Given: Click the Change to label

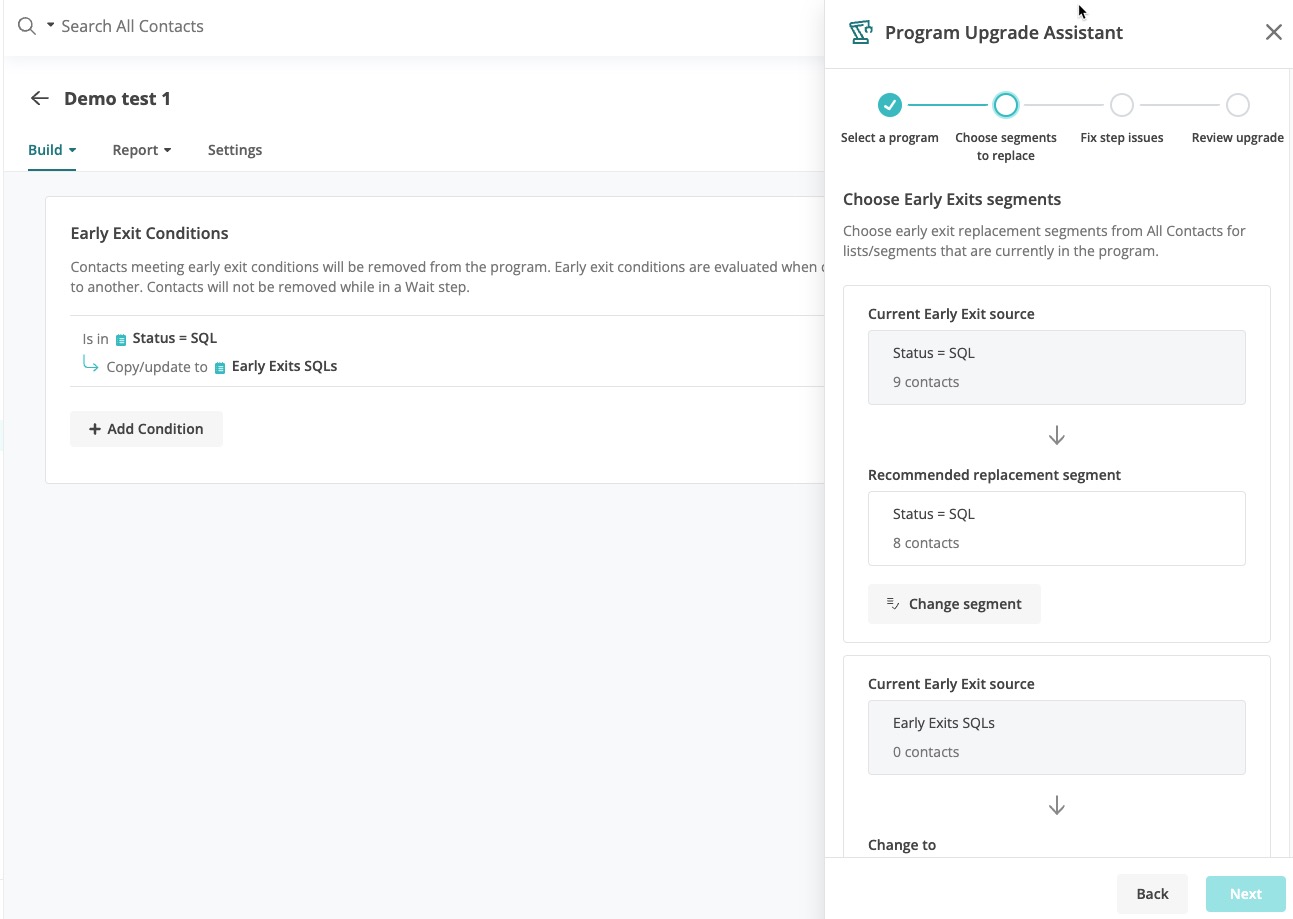Looking at the screenshot, I should click(x=902, y=845).
